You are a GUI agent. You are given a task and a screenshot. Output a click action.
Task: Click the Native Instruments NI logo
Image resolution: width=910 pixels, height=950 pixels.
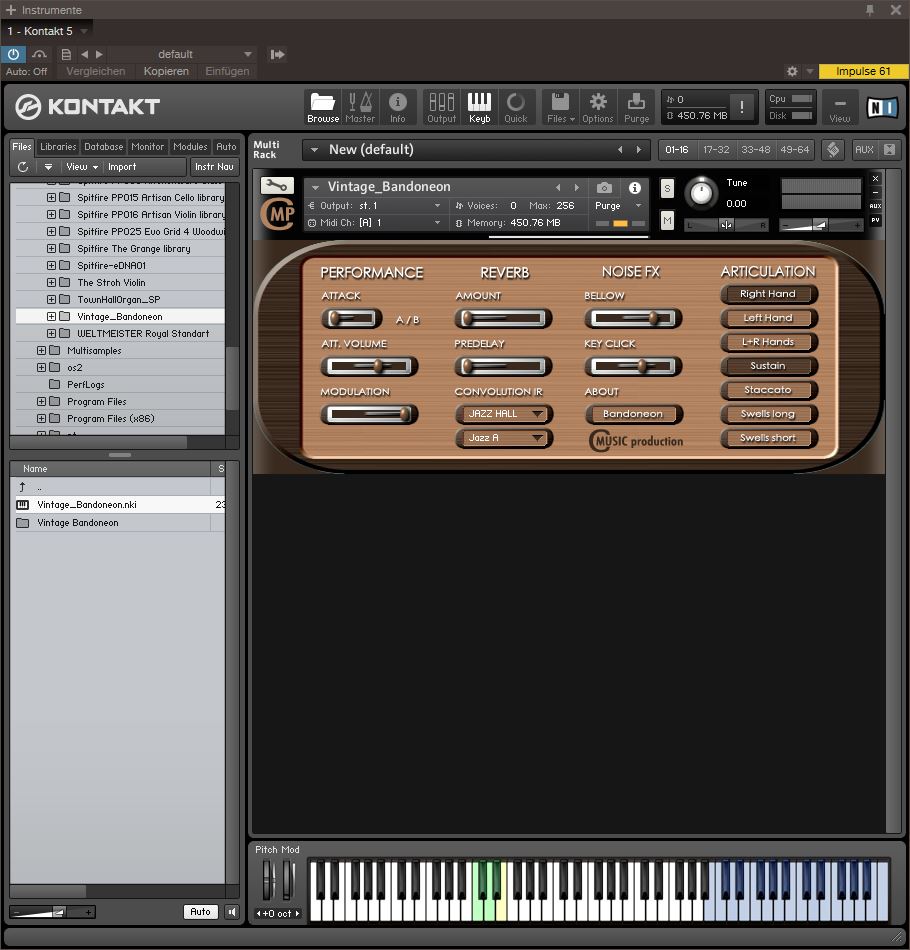pos(882,107)
